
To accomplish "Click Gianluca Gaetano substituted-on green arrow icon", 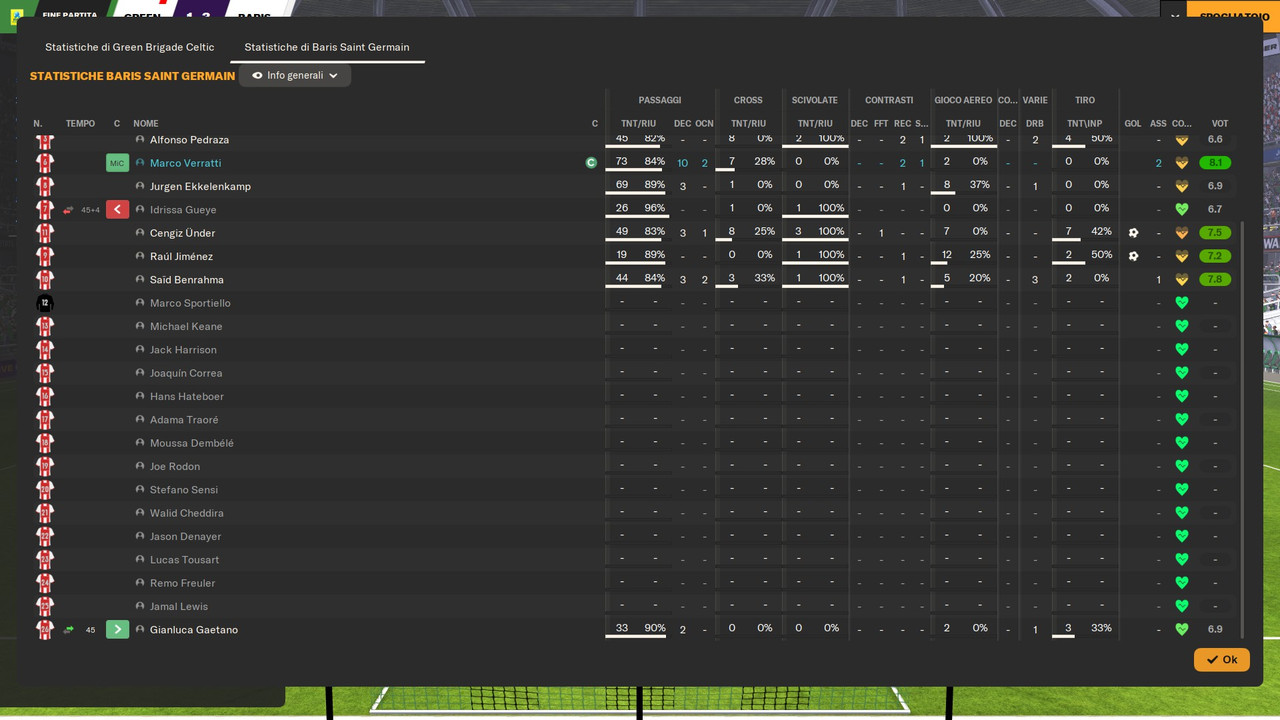I will click(x=117, y=630).
